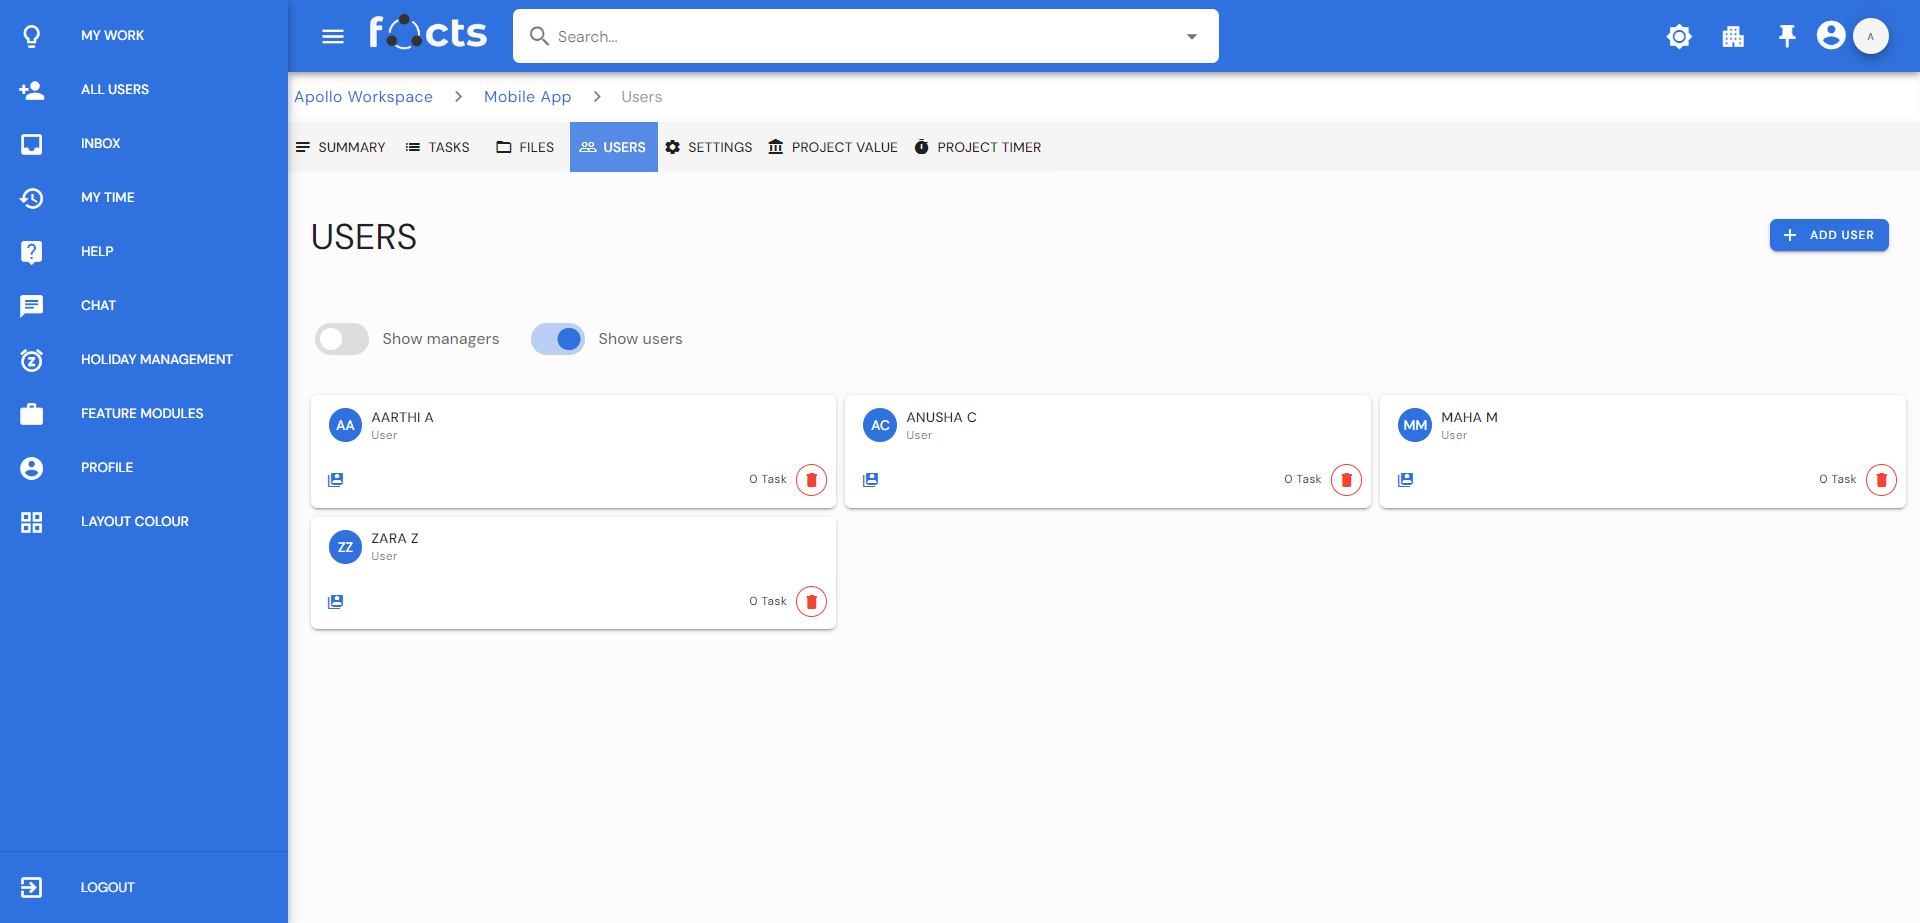This screenshot has width=1920, height=923.
Task: Open the account profile icon menu
Action: click(1831, 36)
